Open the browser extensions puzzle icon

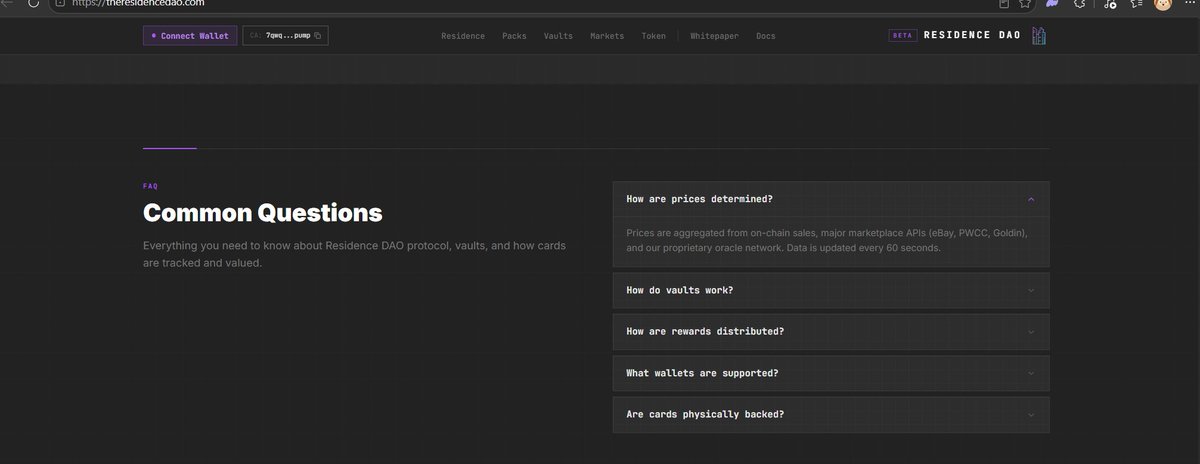[1079, 4]
